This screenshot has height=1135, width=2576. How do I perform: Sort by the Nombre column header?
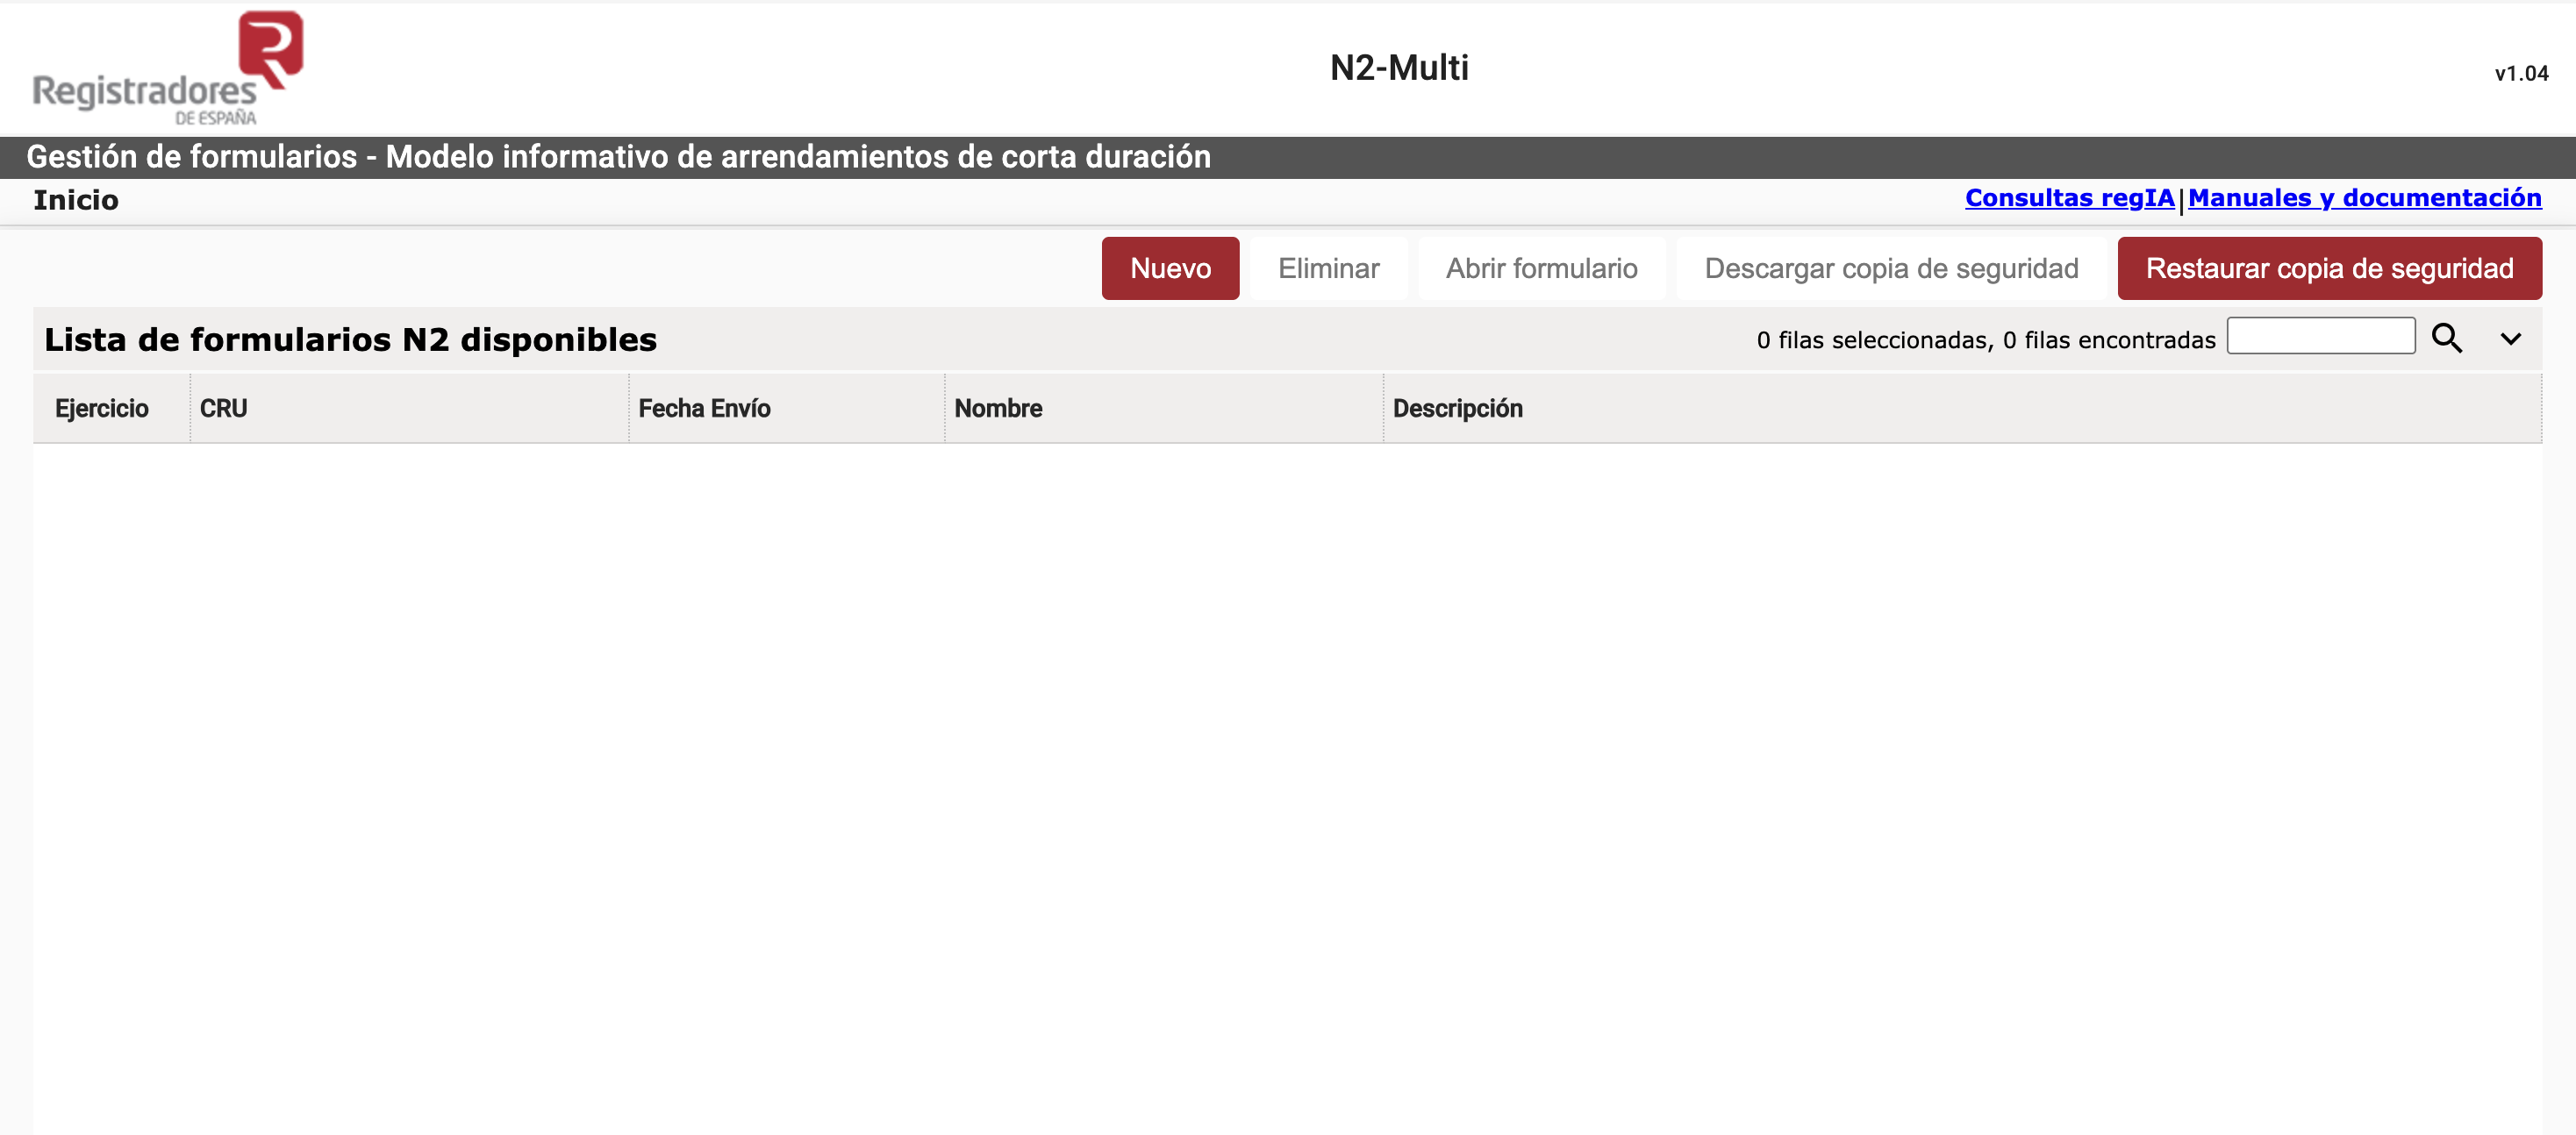pyautogui.click(x=998, y=408)
